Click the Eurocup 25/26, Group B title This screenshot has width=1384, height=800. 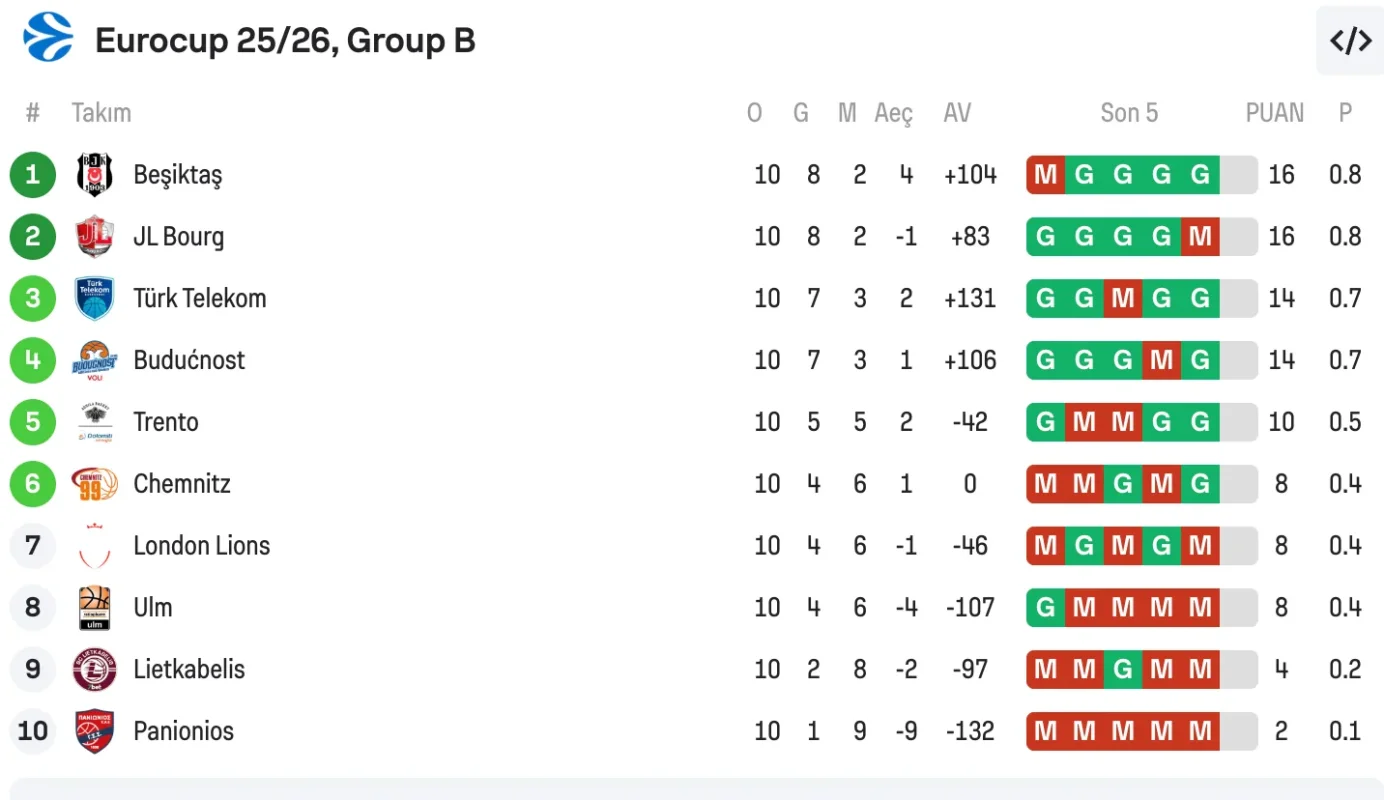click(x=285, y=41)
